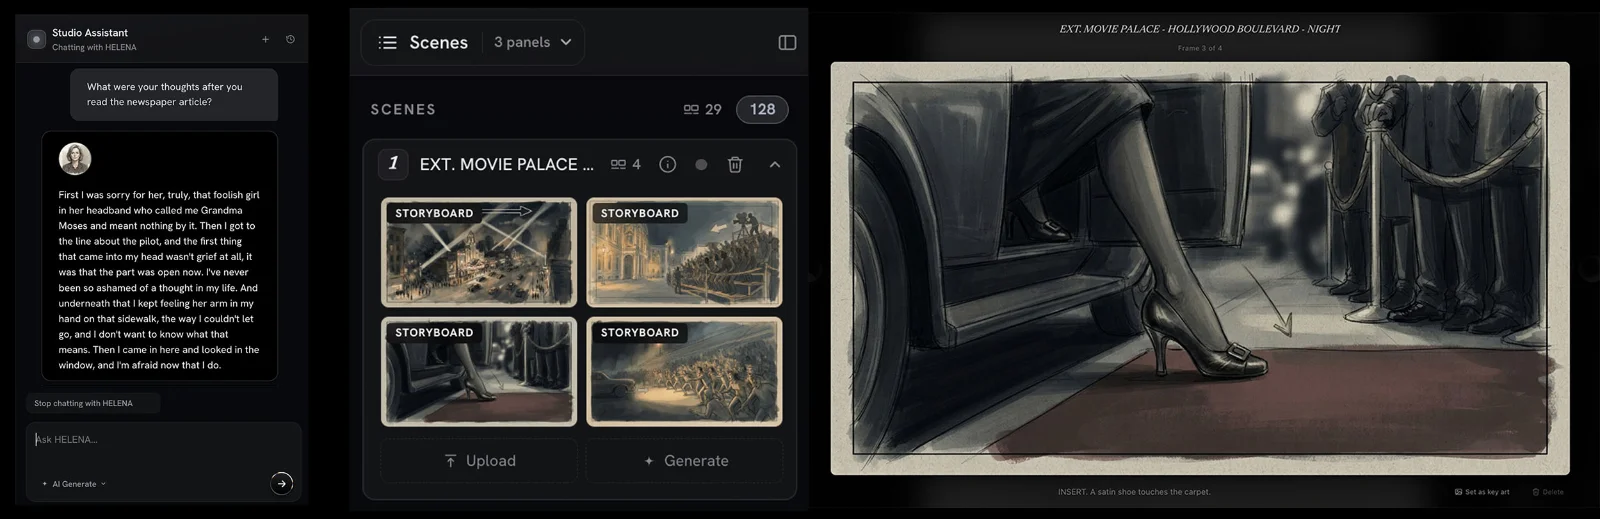This screenshot has height=519, width=1600.
Task: Click the Scenes list icon
Action: (388, 42)
